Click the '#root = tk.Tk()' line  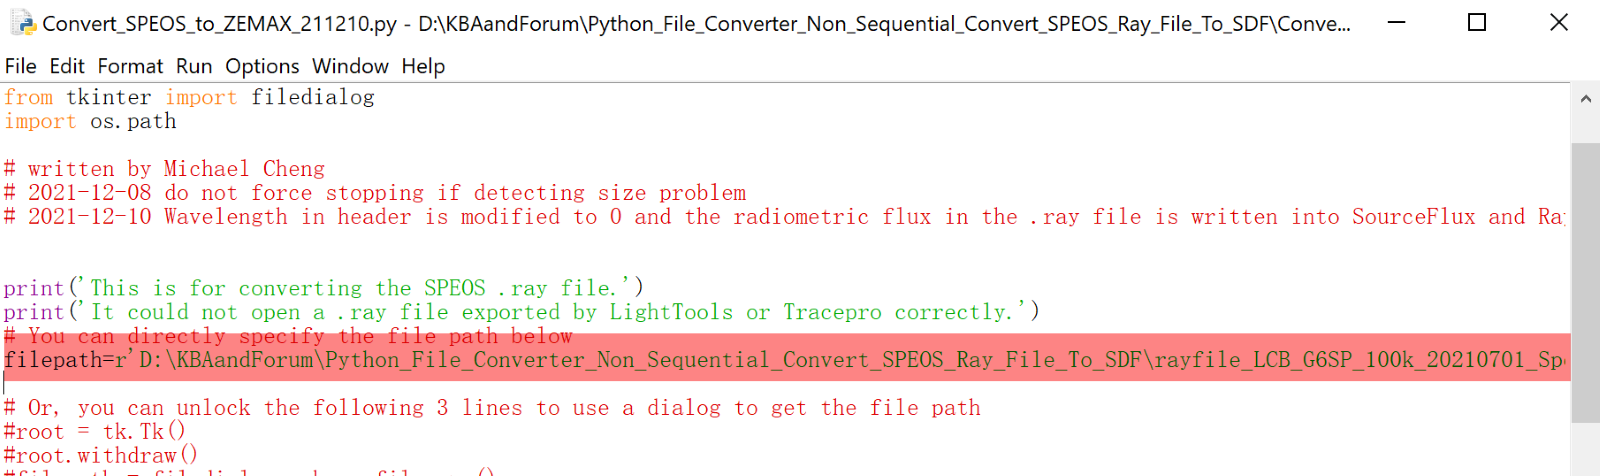click(94, 432)
